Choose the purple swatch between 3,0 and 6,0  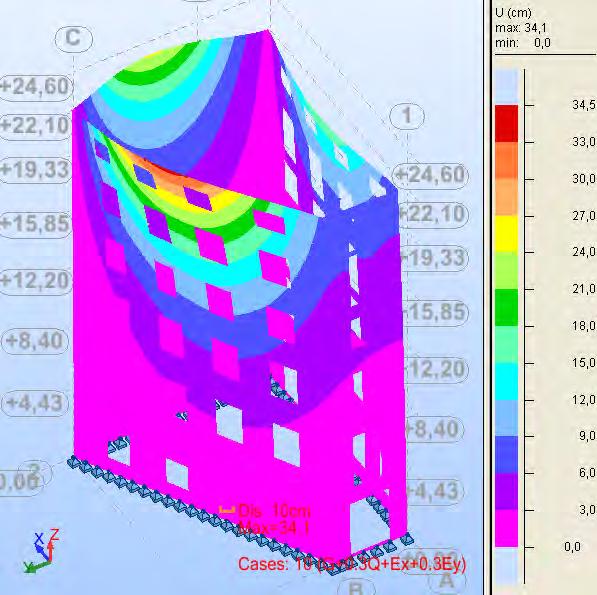tap(506, 492)
